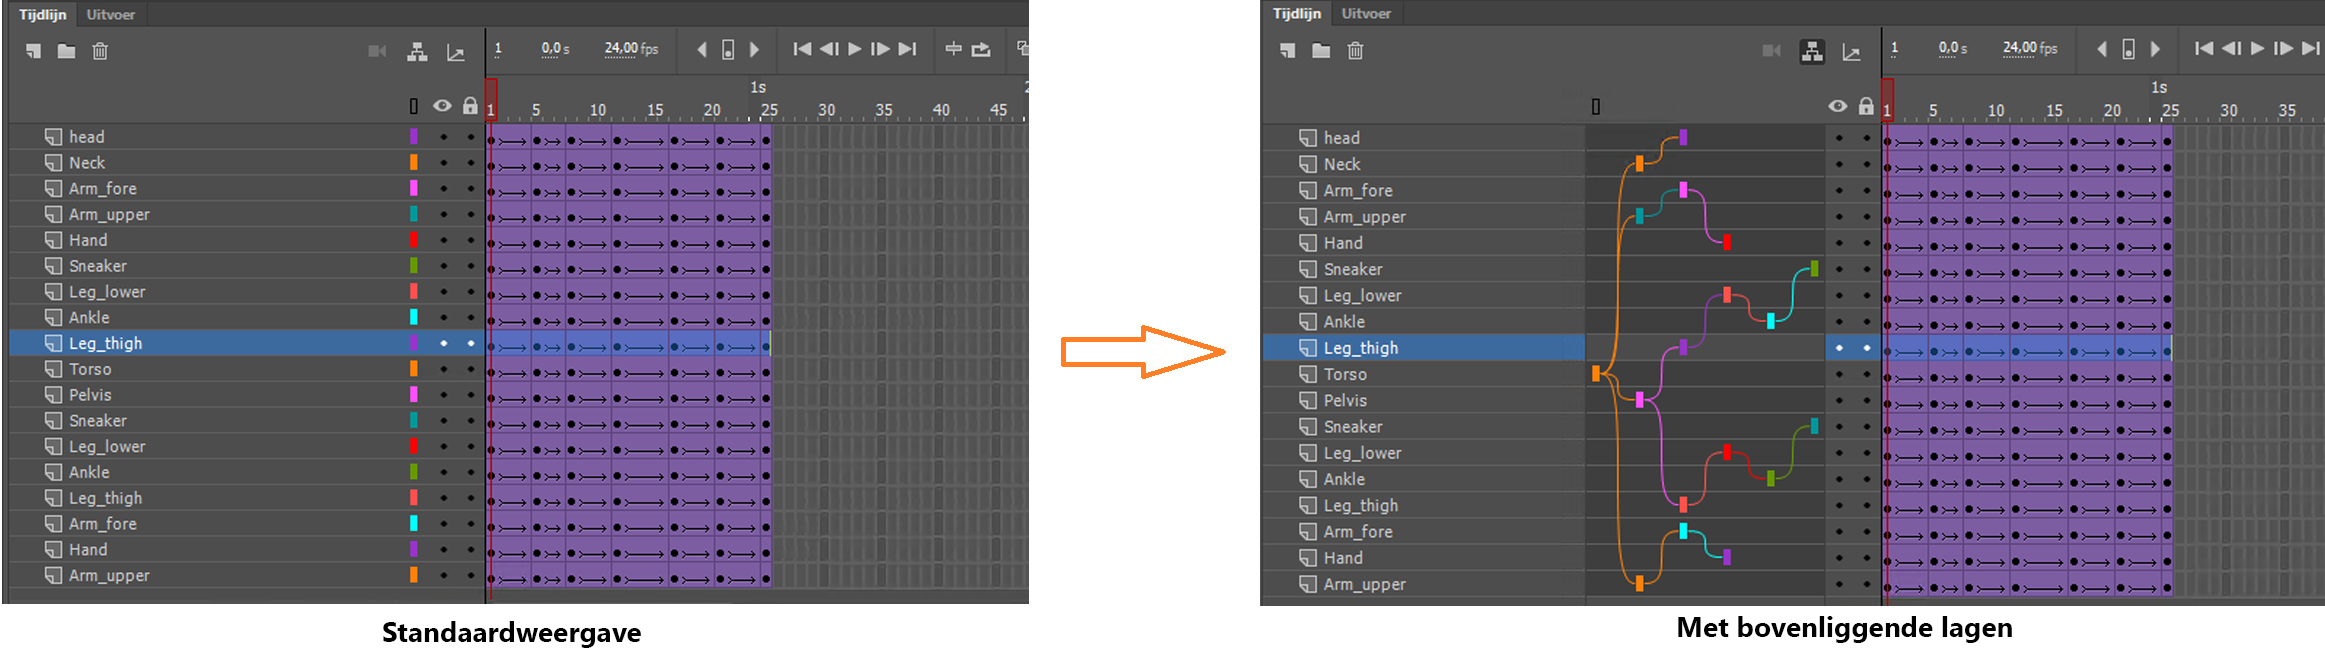Click Delete layer trash icon in right timeline
The height and width of the screenshot is (660, 2325).
[1355, 50]
